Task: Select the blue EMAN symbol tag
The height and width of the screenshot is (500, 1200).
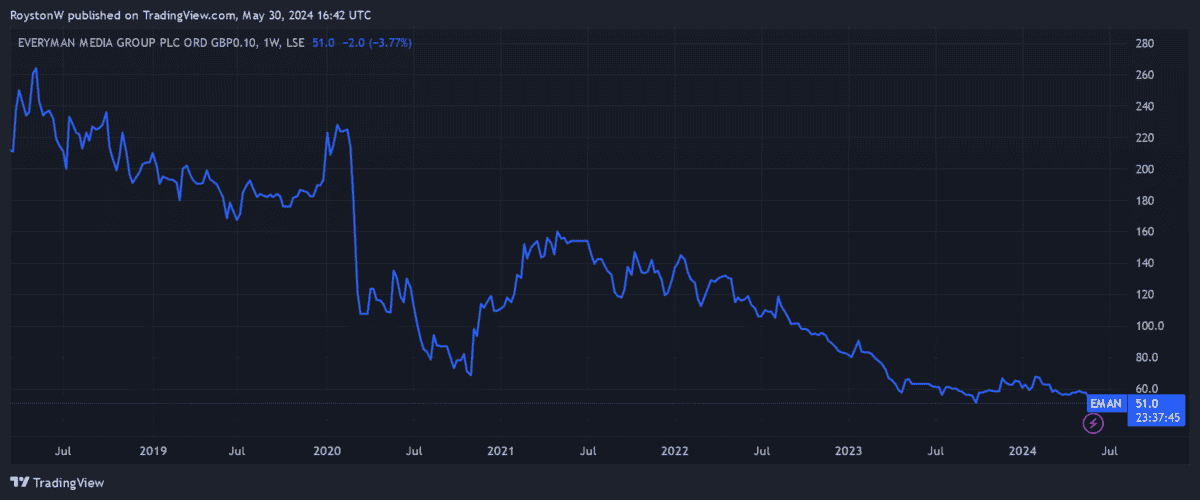Action: 1104,402
